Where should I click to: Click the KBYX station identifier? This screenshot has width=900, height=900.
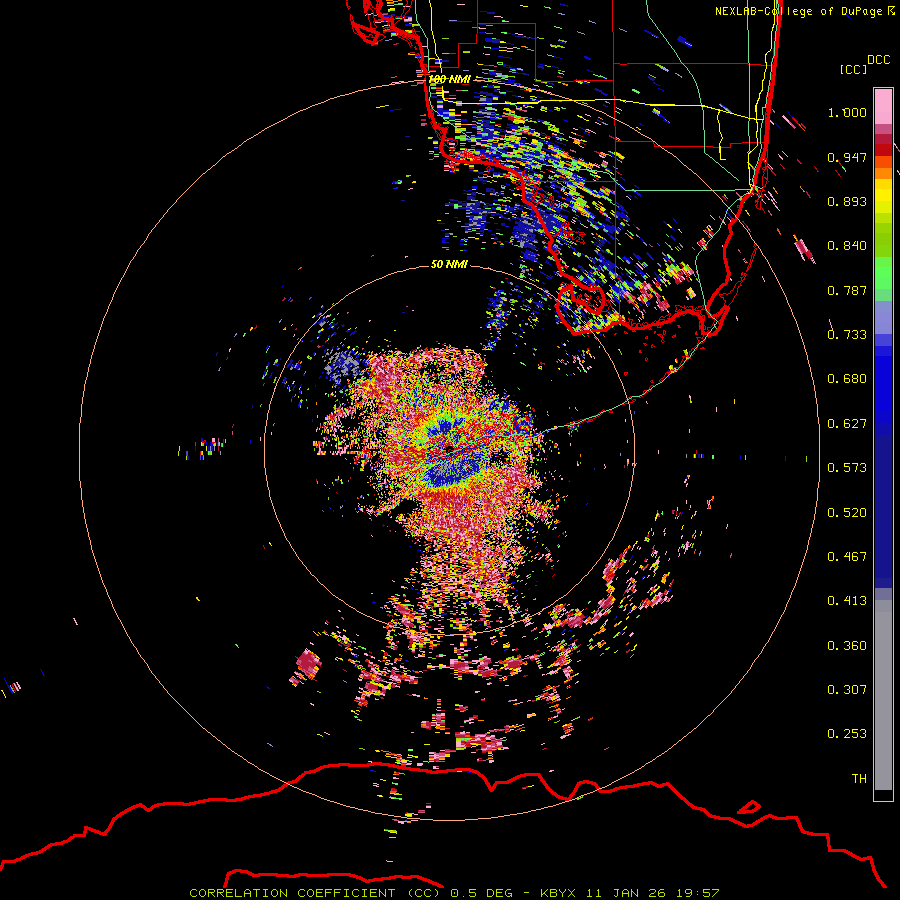pos(560,893)
